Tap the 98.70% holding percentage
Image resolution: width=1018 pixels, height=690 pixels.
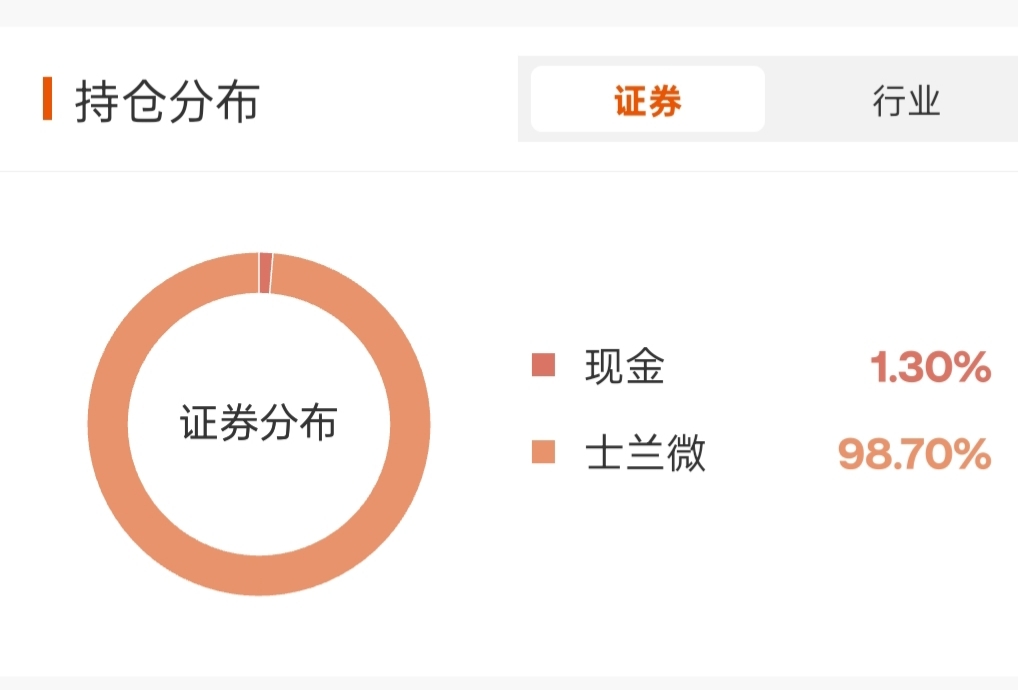pyautogui.click(x=914, y=455)
